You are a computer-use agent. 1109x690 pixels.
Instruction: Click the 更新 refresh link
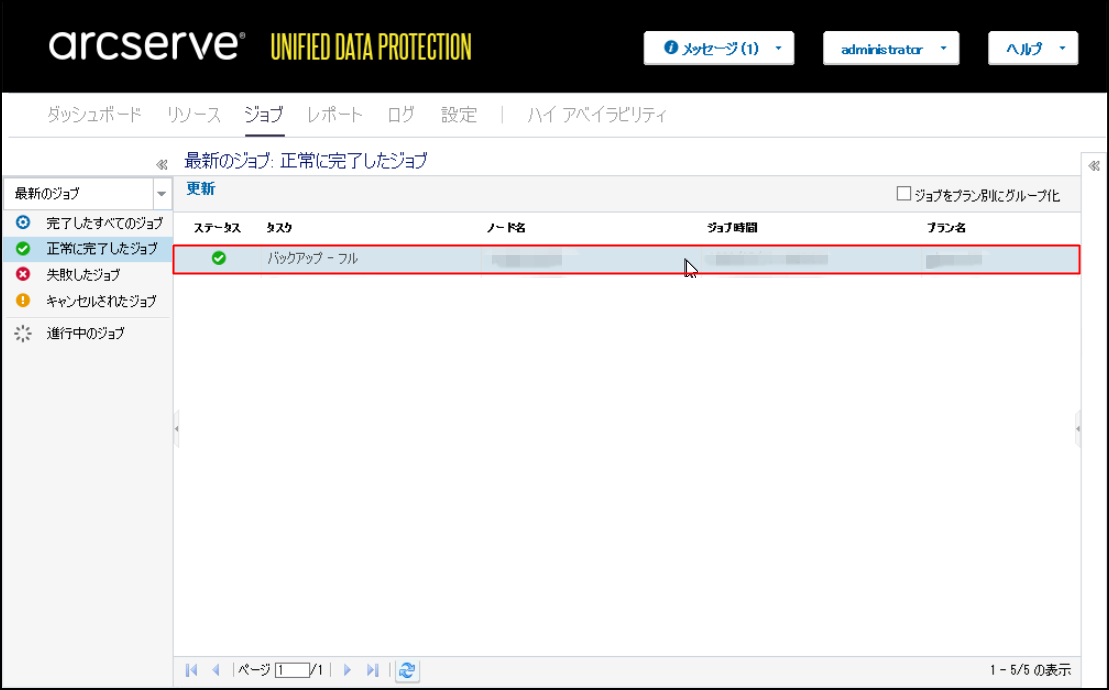click(201, 189)
